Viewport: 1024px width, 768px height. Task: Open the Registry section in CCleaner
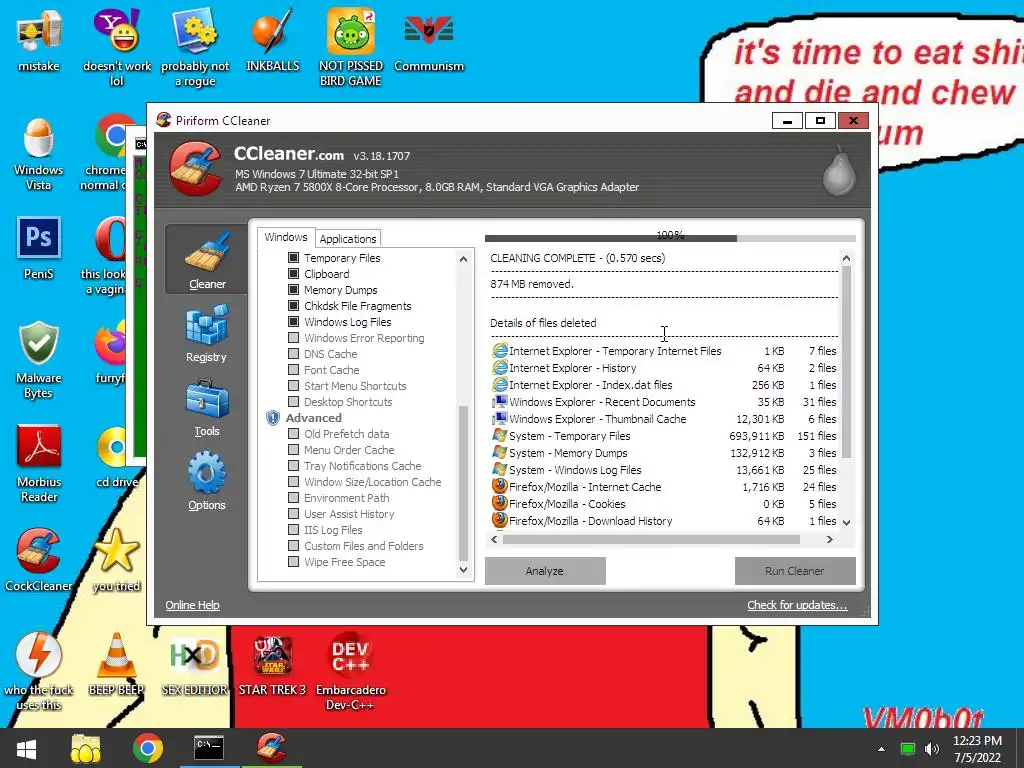tap(206, 333)
